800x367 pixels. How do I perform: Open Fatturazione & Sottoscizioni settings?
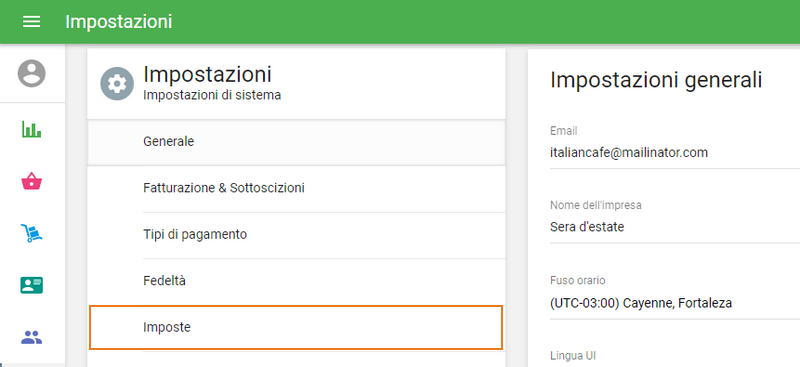click(296, 188)
